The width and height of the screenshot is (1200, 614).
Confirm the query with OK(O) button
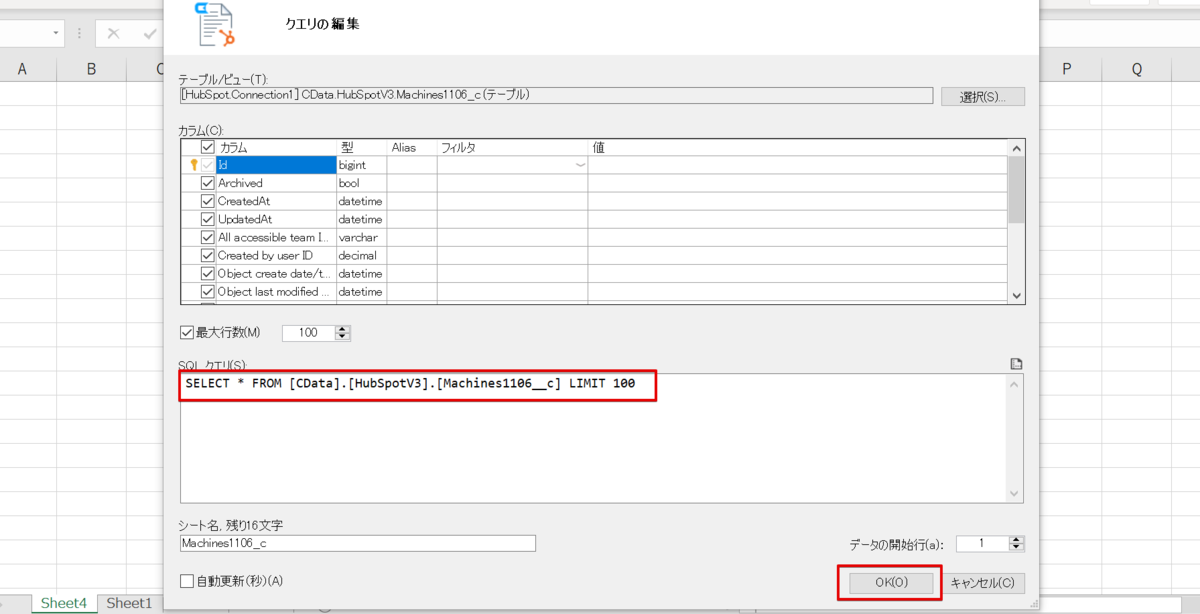(x=891, y=582)
